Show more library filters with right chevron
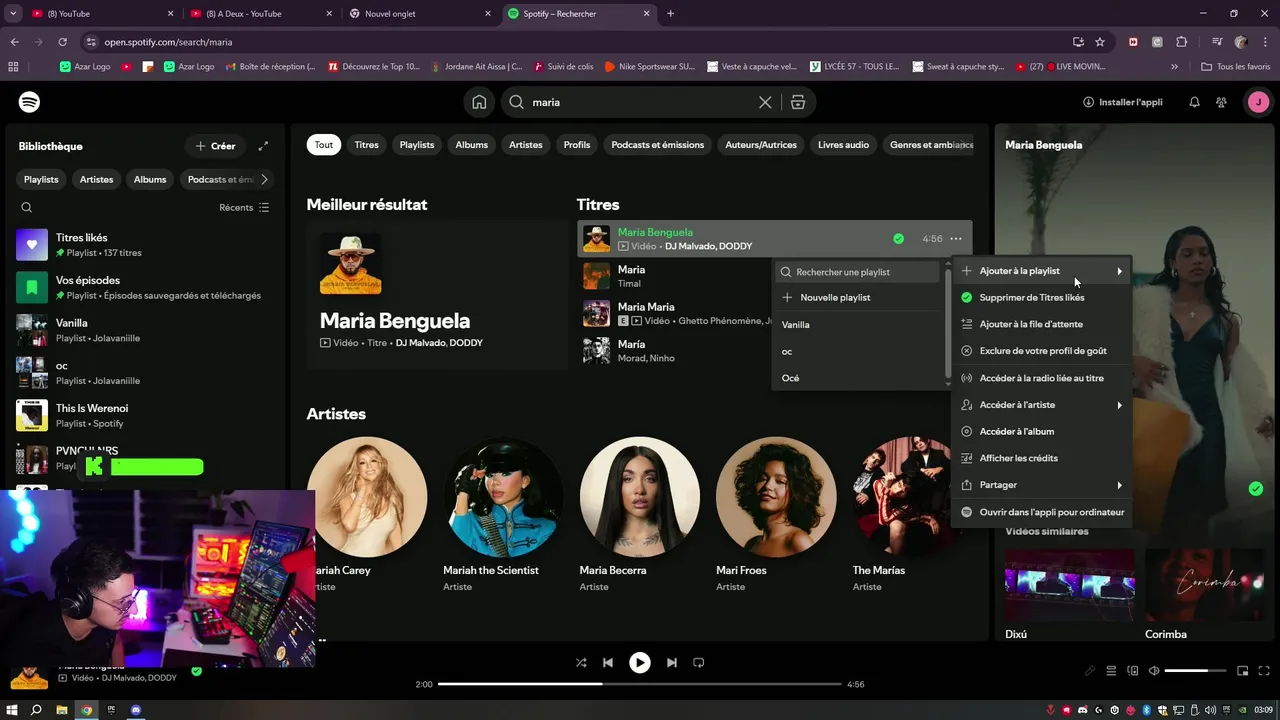Image resolution: width=1280 pixels, height=720 pixels. [264, 179]
